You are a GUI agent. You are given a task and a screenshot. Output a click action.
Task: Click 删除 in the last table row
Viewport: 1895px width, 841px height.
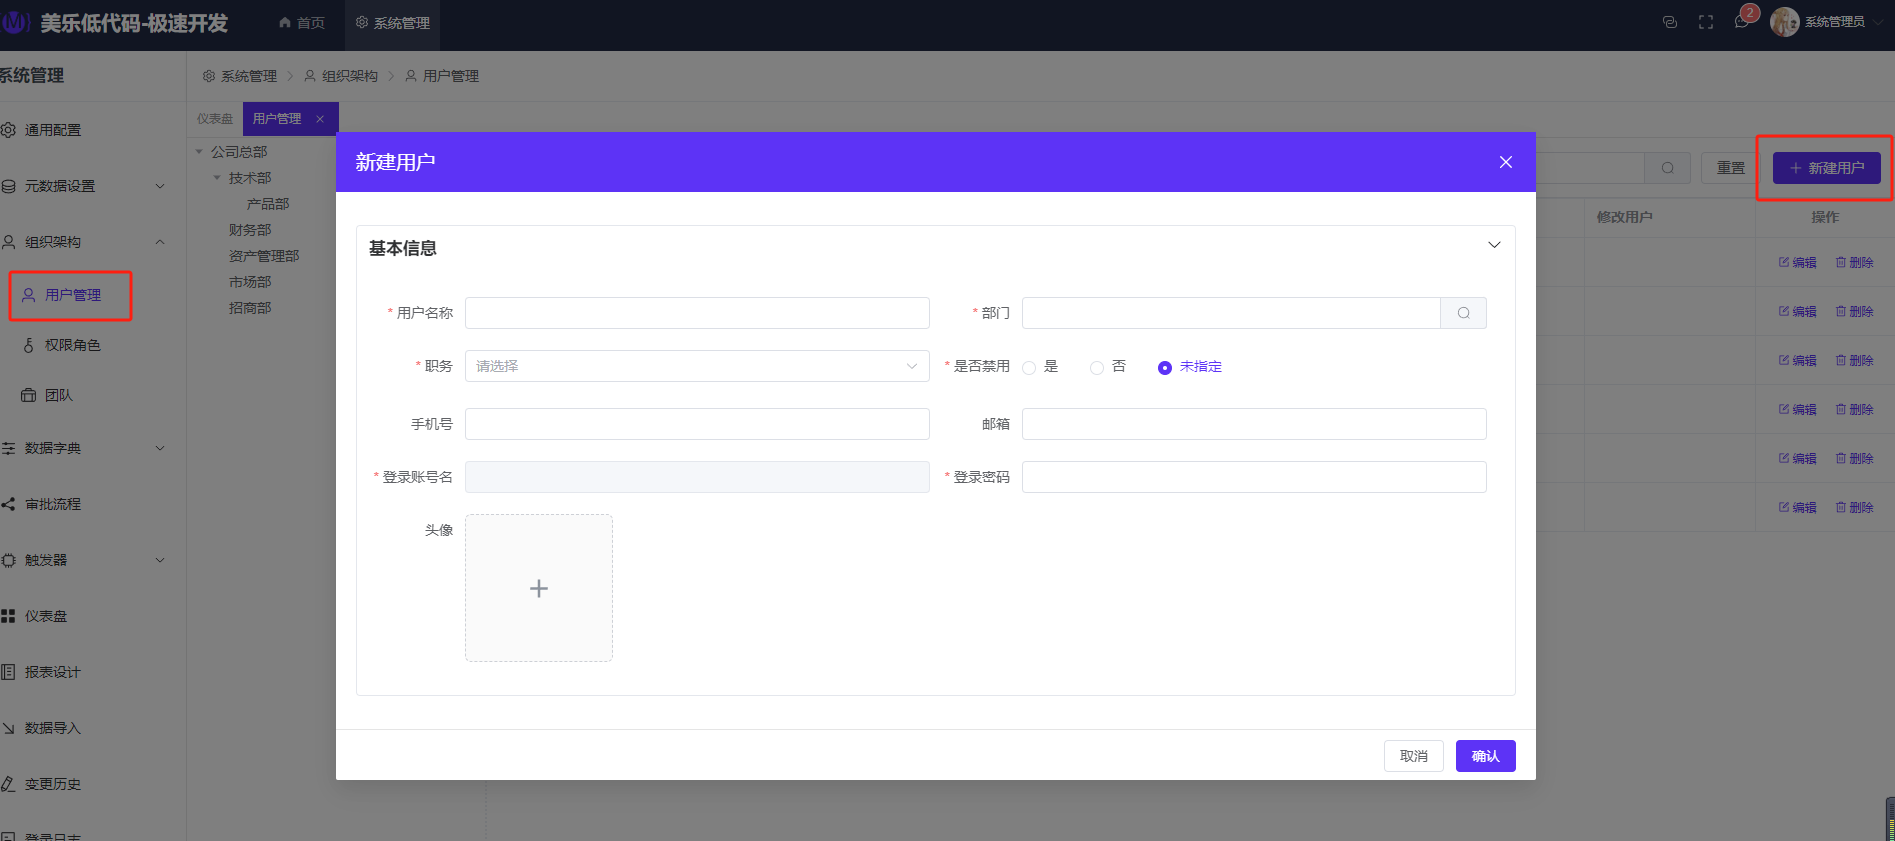tap(1854, 507)
